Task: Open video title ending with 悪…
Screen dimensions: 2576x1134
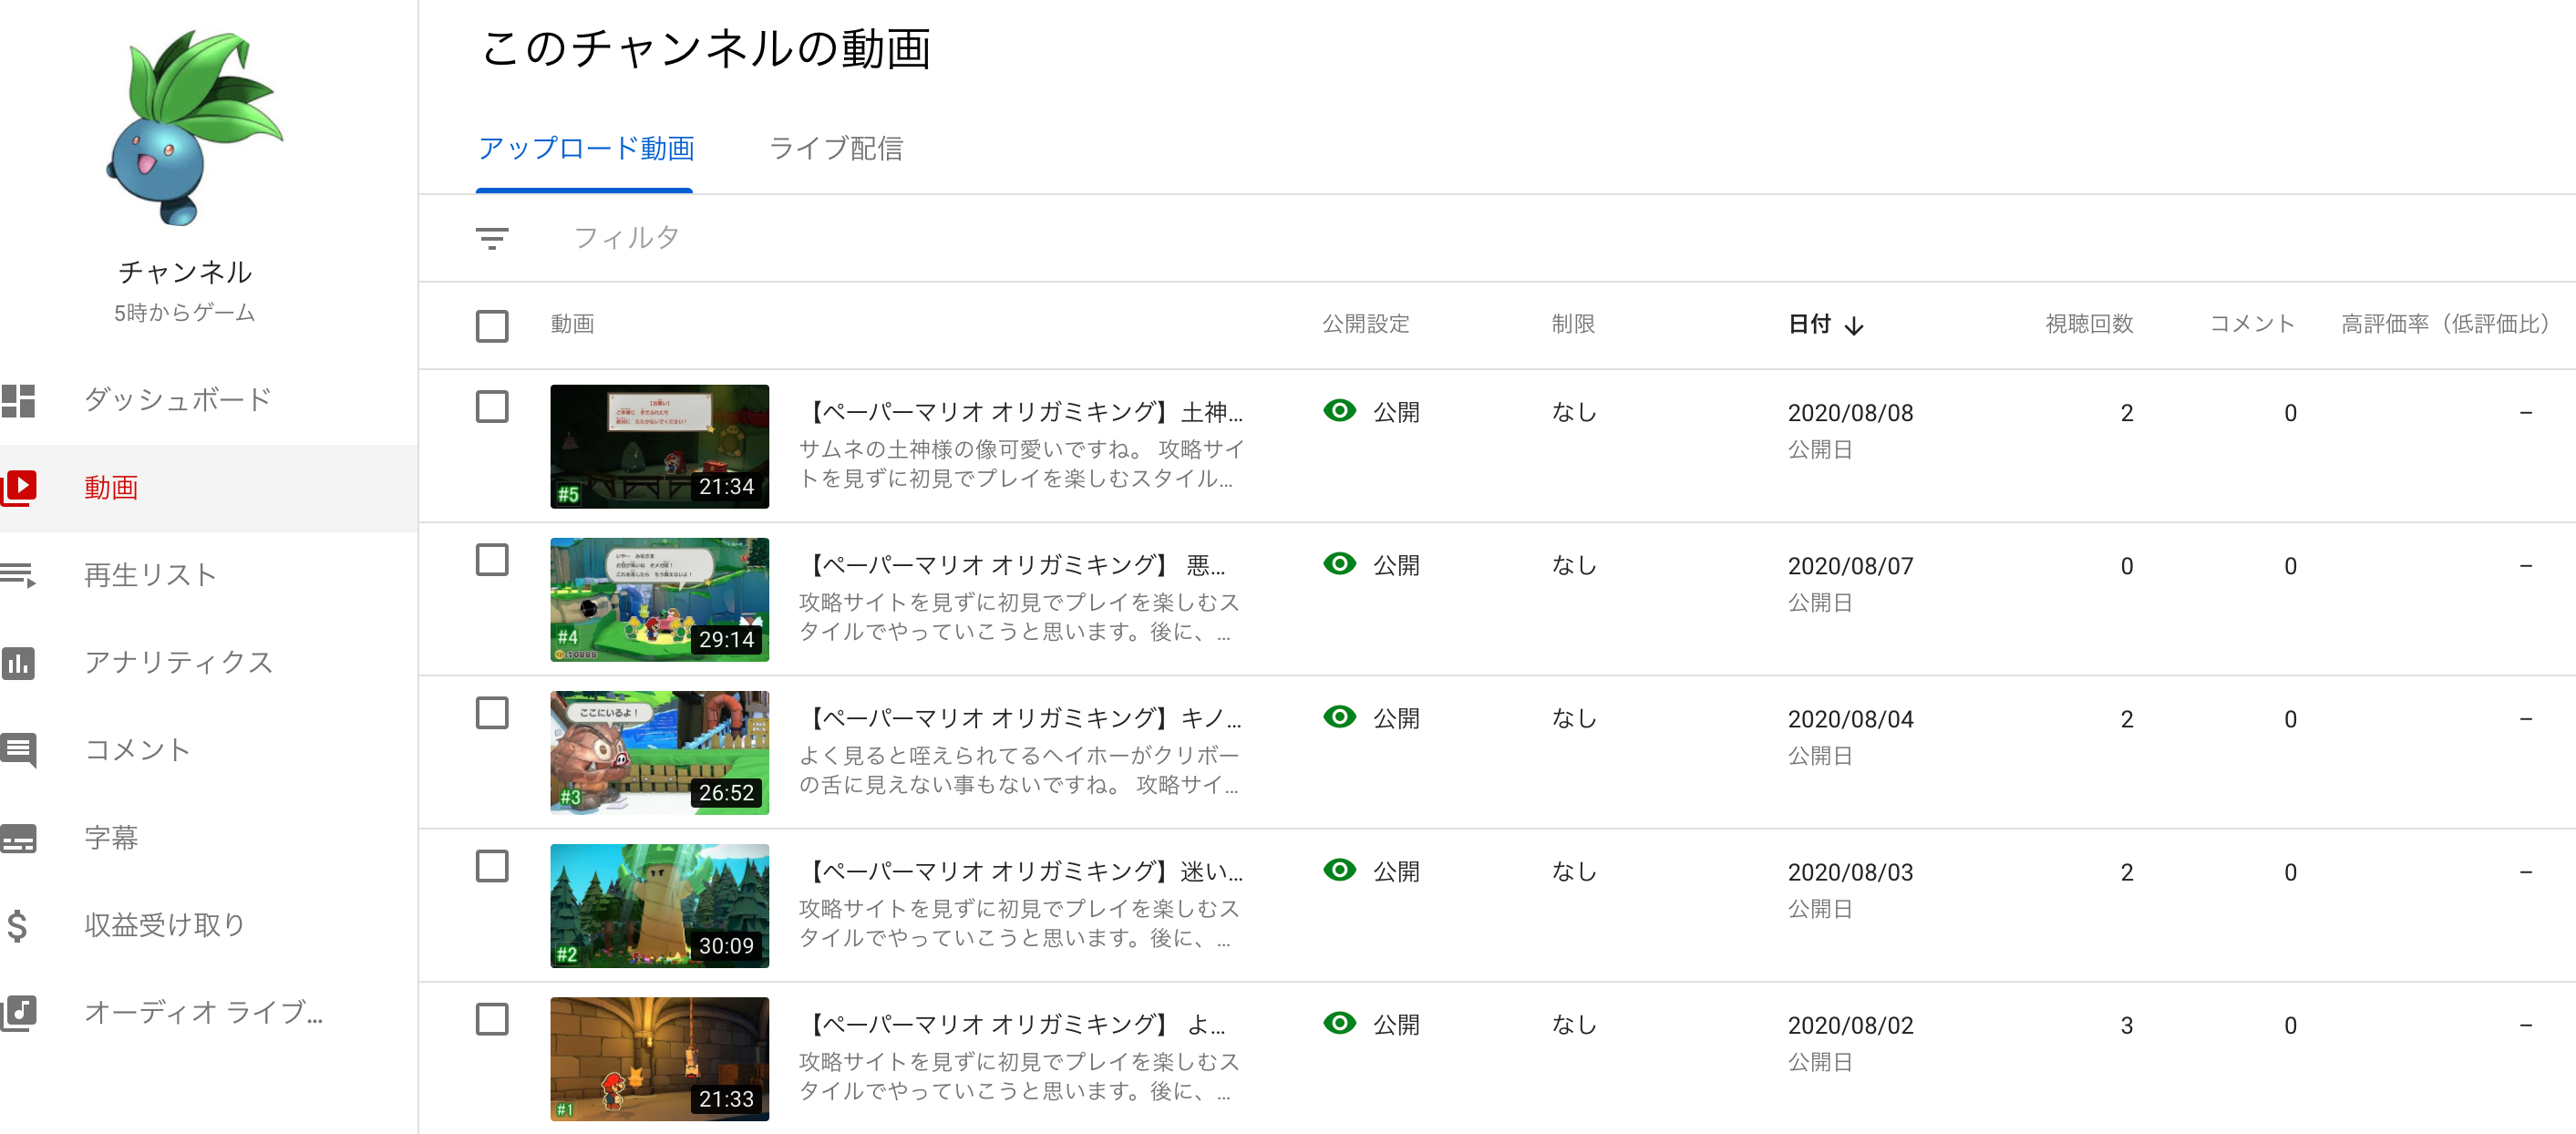Action: pyautogui.click(x=1014, y=565)
